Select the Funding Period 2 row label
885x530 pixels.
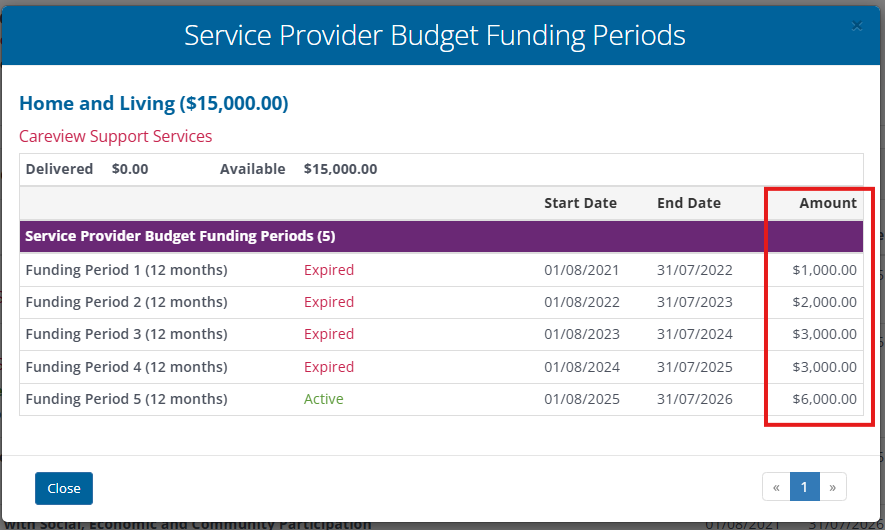(126, 302)
